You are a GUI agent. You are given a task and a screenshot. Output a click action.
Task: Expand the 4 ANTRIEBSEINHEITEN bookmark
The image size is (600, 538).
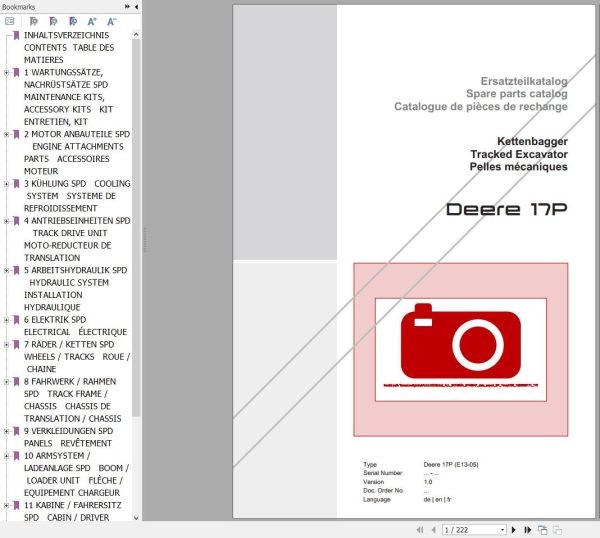click(x=6, y=221)
